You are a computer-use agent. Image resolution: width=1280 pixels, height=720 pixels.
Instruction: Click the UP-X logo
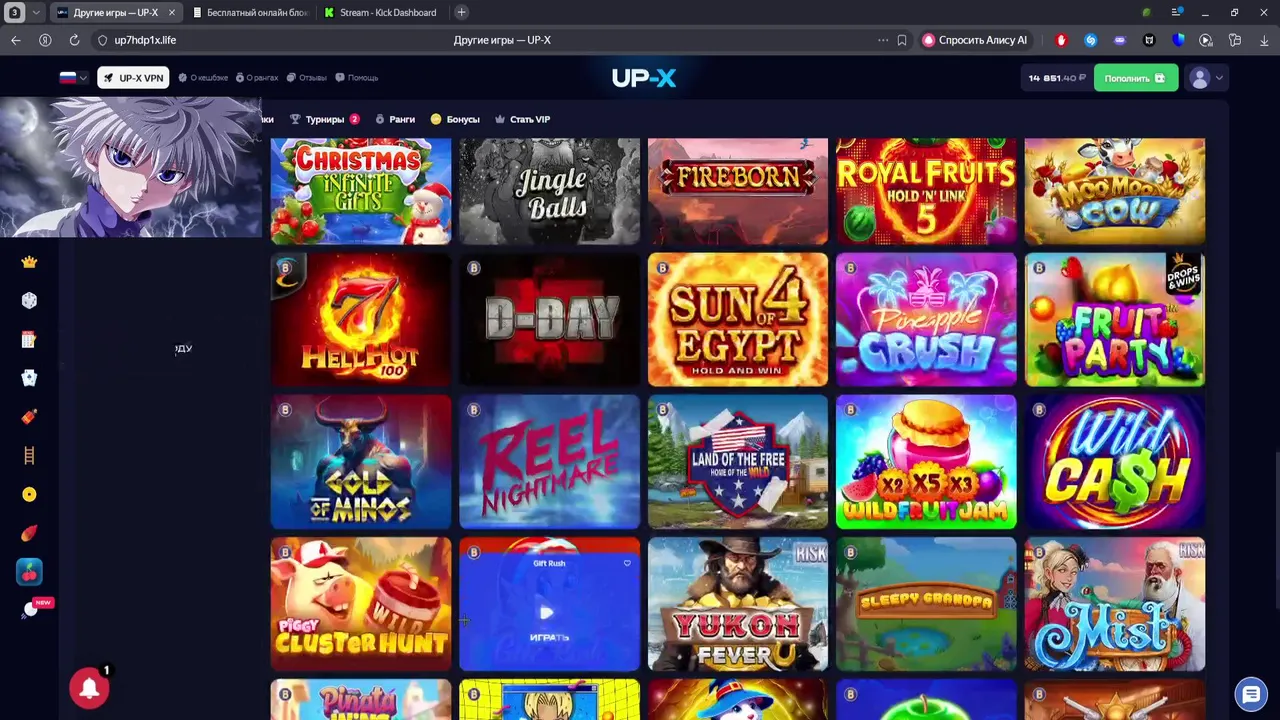pyautogui.click(x=644, y=78)
